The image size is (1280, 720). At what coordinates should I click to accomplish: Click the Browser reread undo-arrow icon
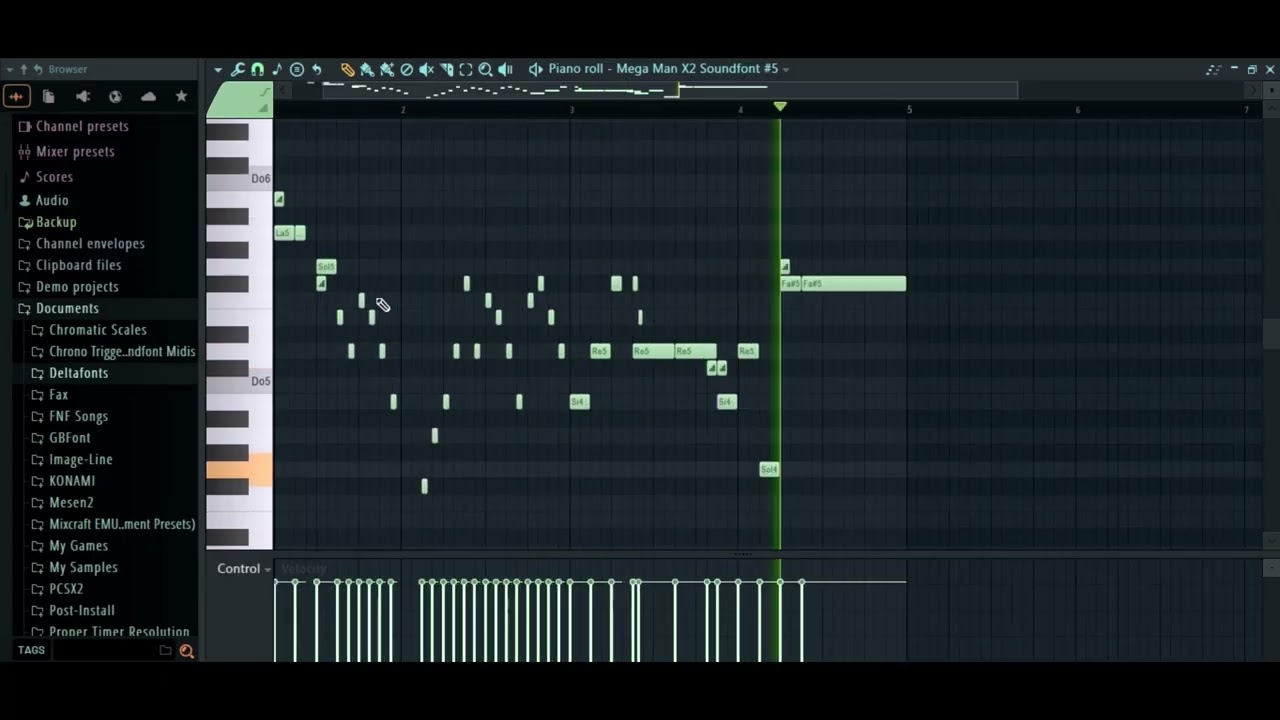pyautogui.click(x=38, y=69)
